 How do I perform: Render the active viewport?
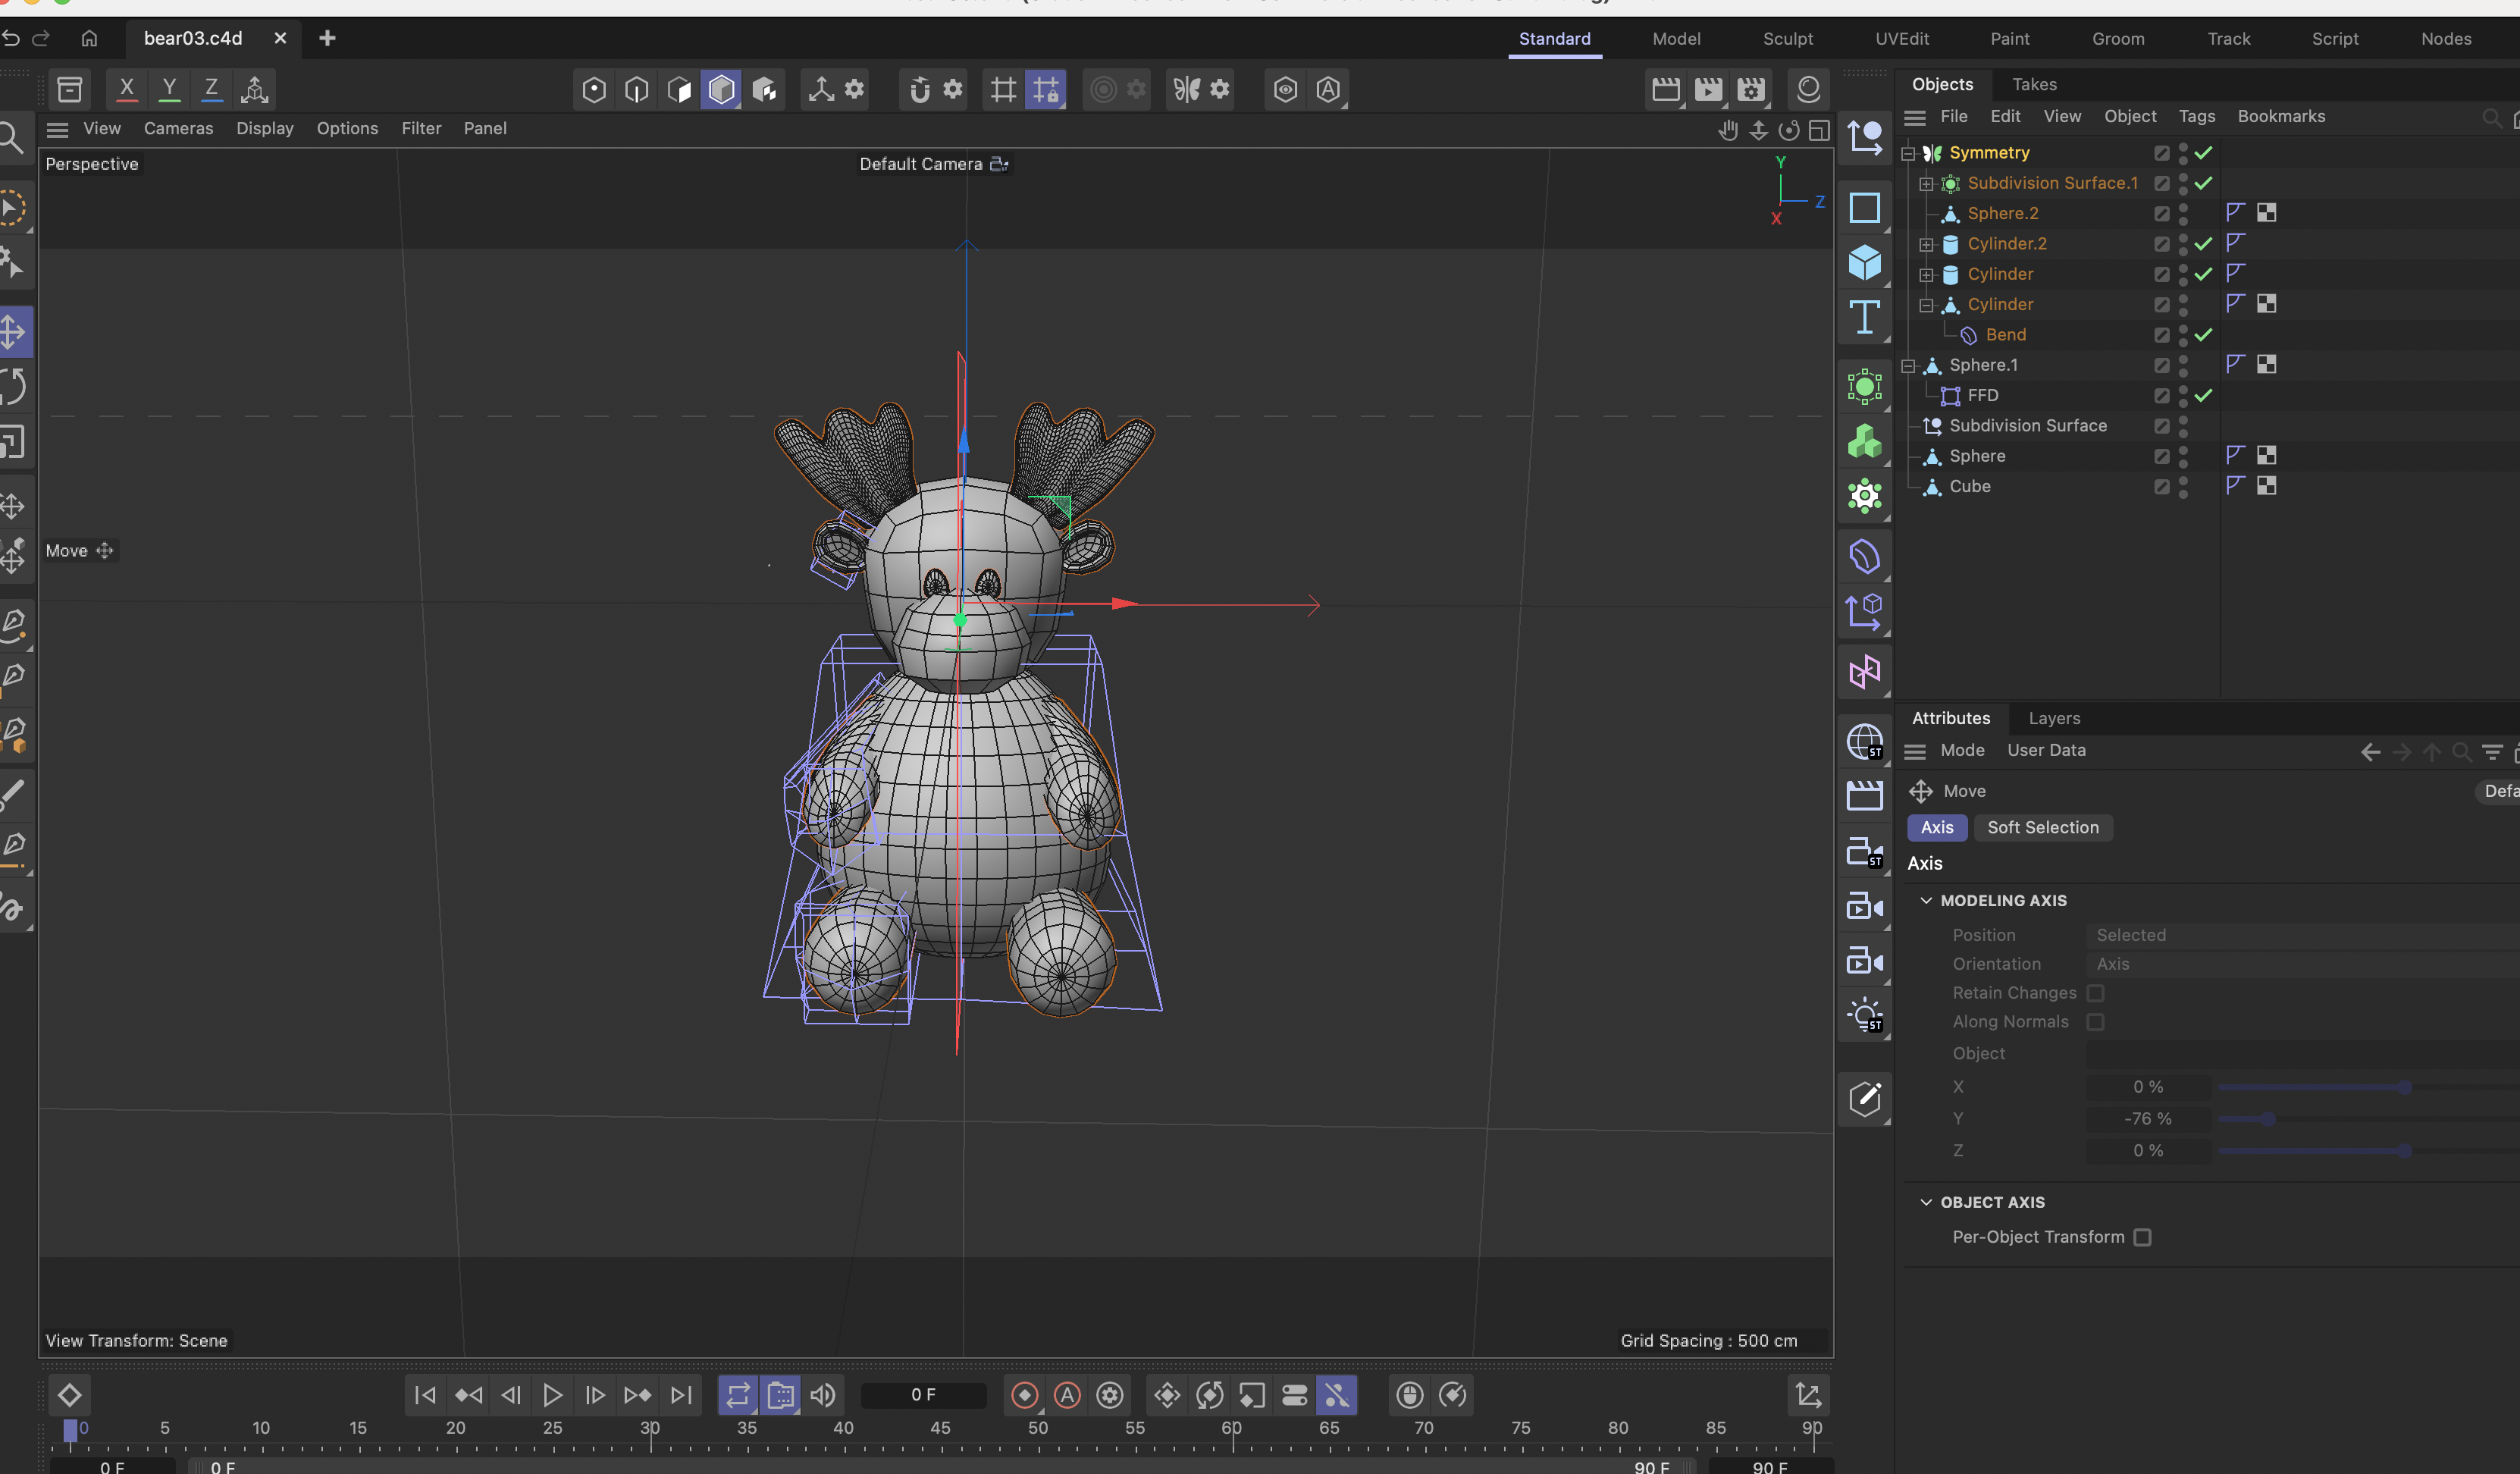(1666, 89)
